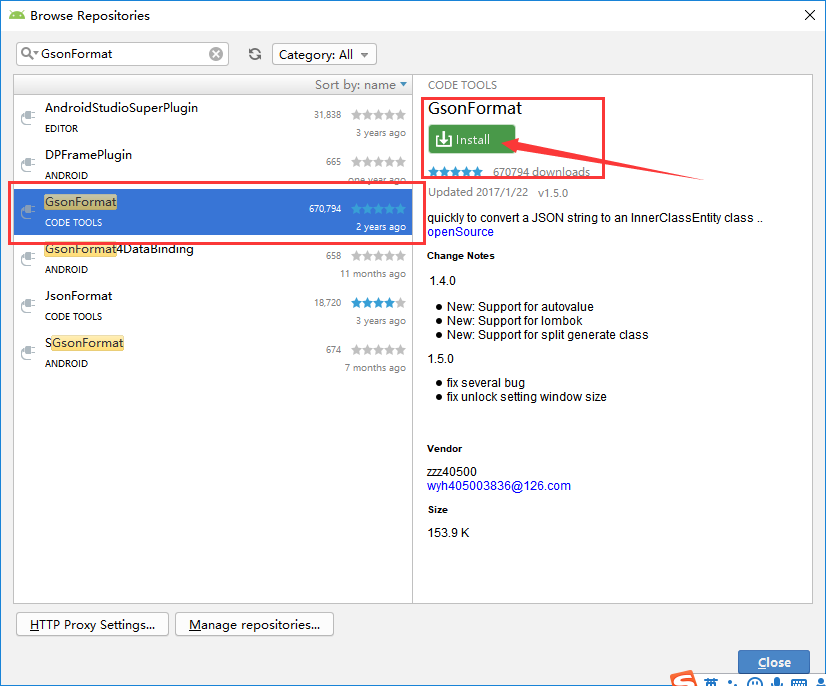This screenshot has height=686, width=826.
Task: Click the Sogou input method icon
Action: point(684,679)
